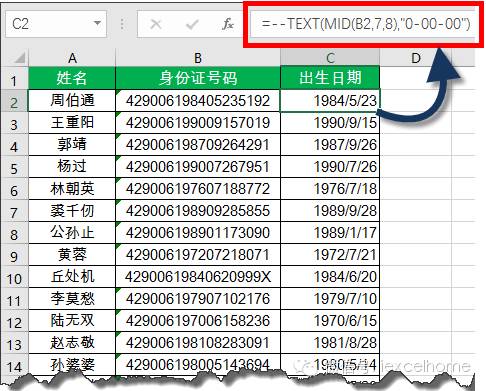Click the cancel (X) formula icon
The height and width of the screenshot is (391, 486).
(155, 24)
